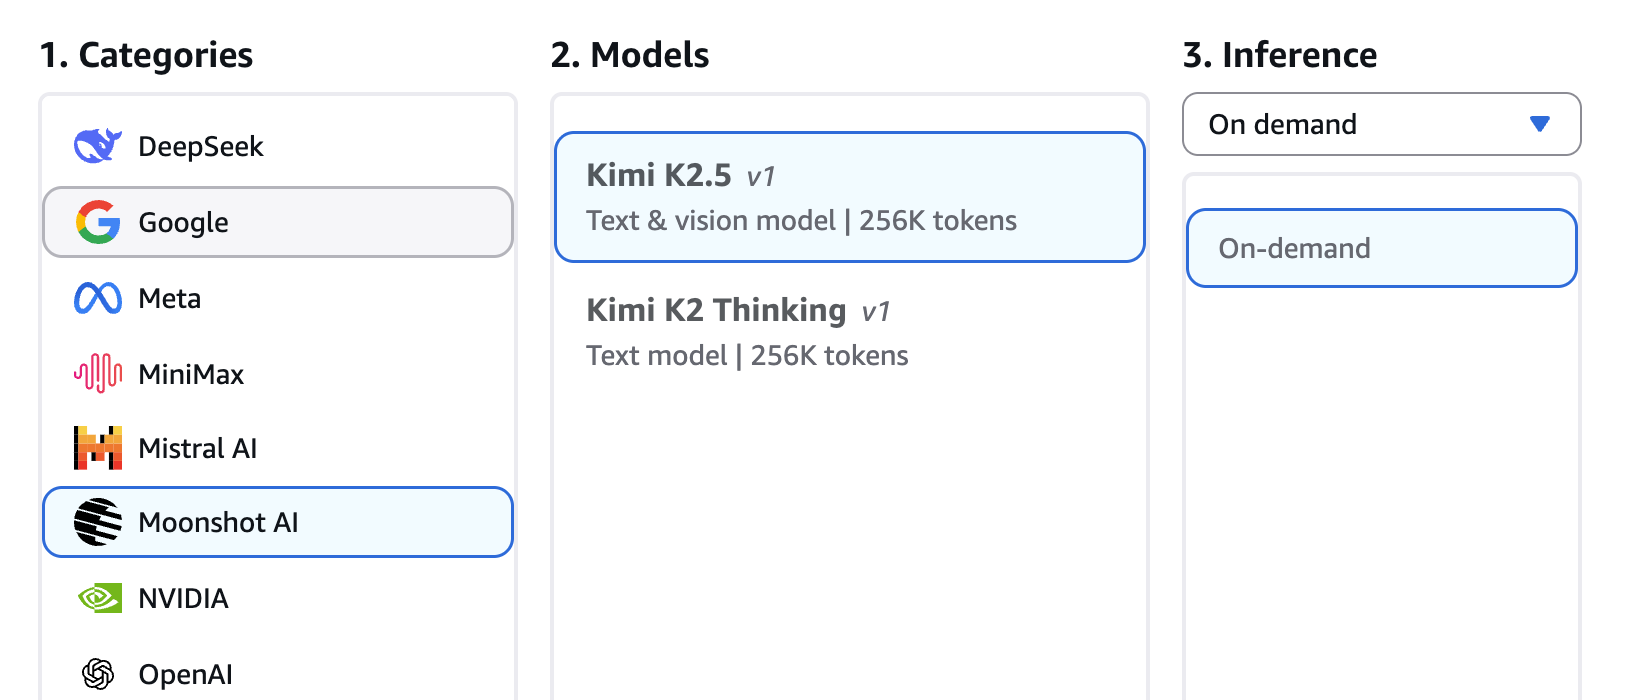The image size is (1630, 700).
Task: Click the Mistral AI pixel logo
Action: pos(98,448)
